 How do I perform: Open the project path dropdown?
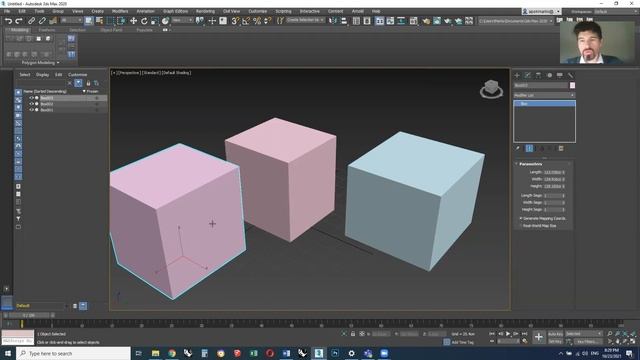point(516,20)
